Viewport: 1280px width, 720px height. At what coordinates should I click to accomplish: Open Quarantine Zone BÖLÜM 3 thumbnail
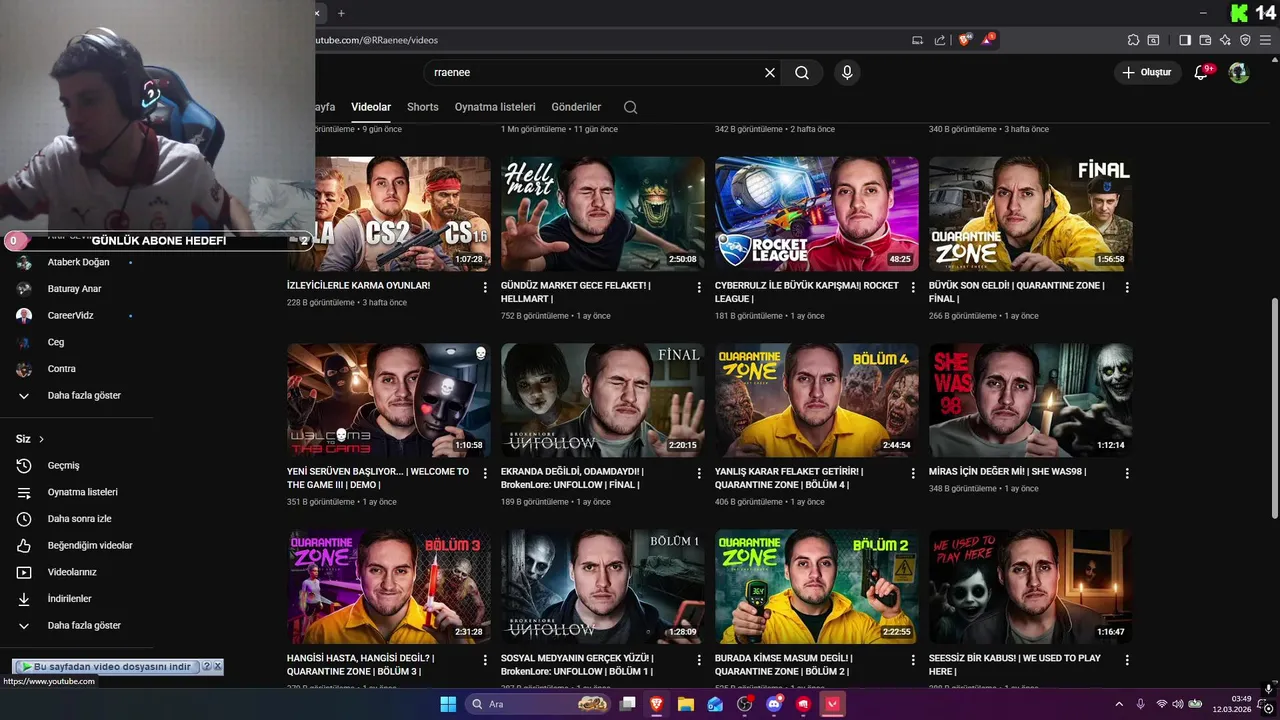[389, 587]
